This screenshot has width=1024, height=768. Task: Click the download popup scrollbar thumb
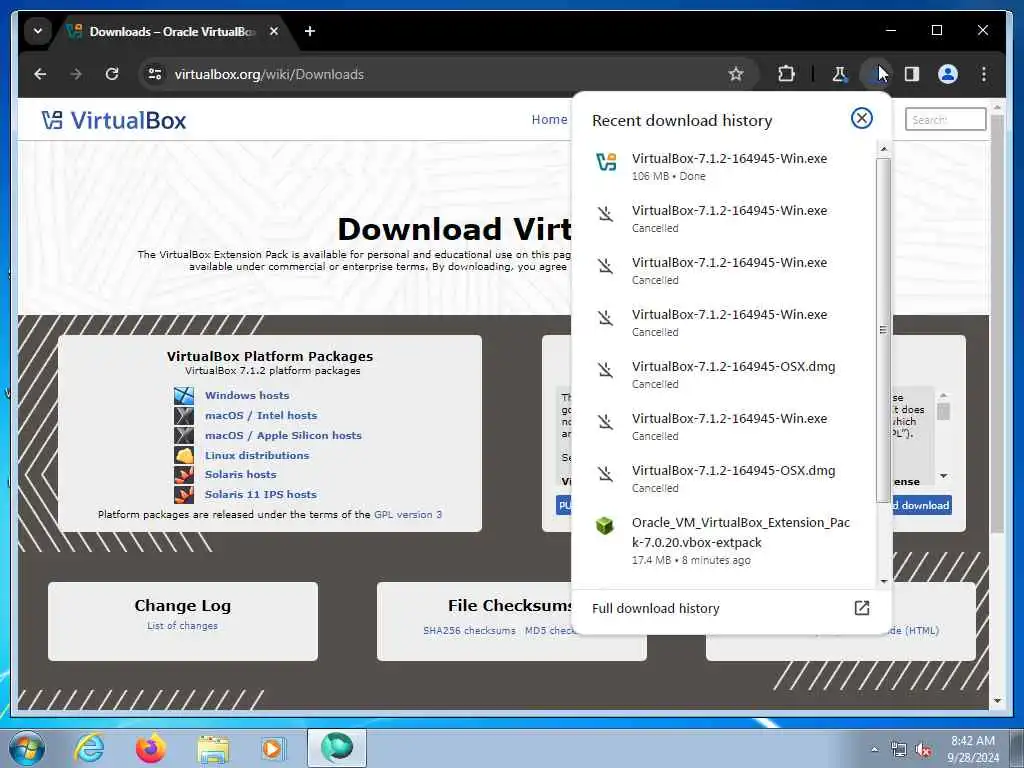(883, 330)
